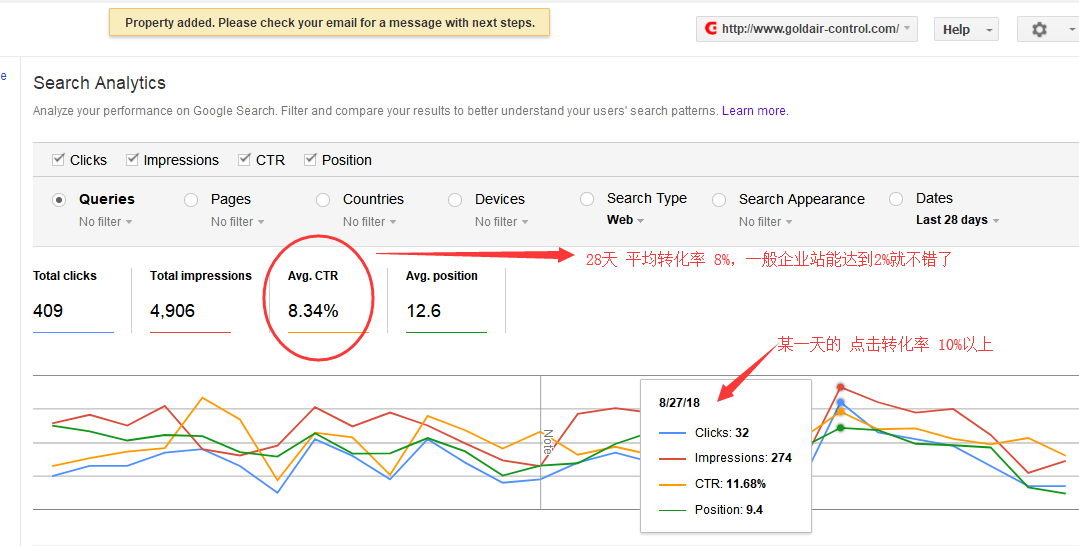Uncheck the Clicks checkbox
The height and width of the screenshot is (546, 1079).
coord(58,160)
